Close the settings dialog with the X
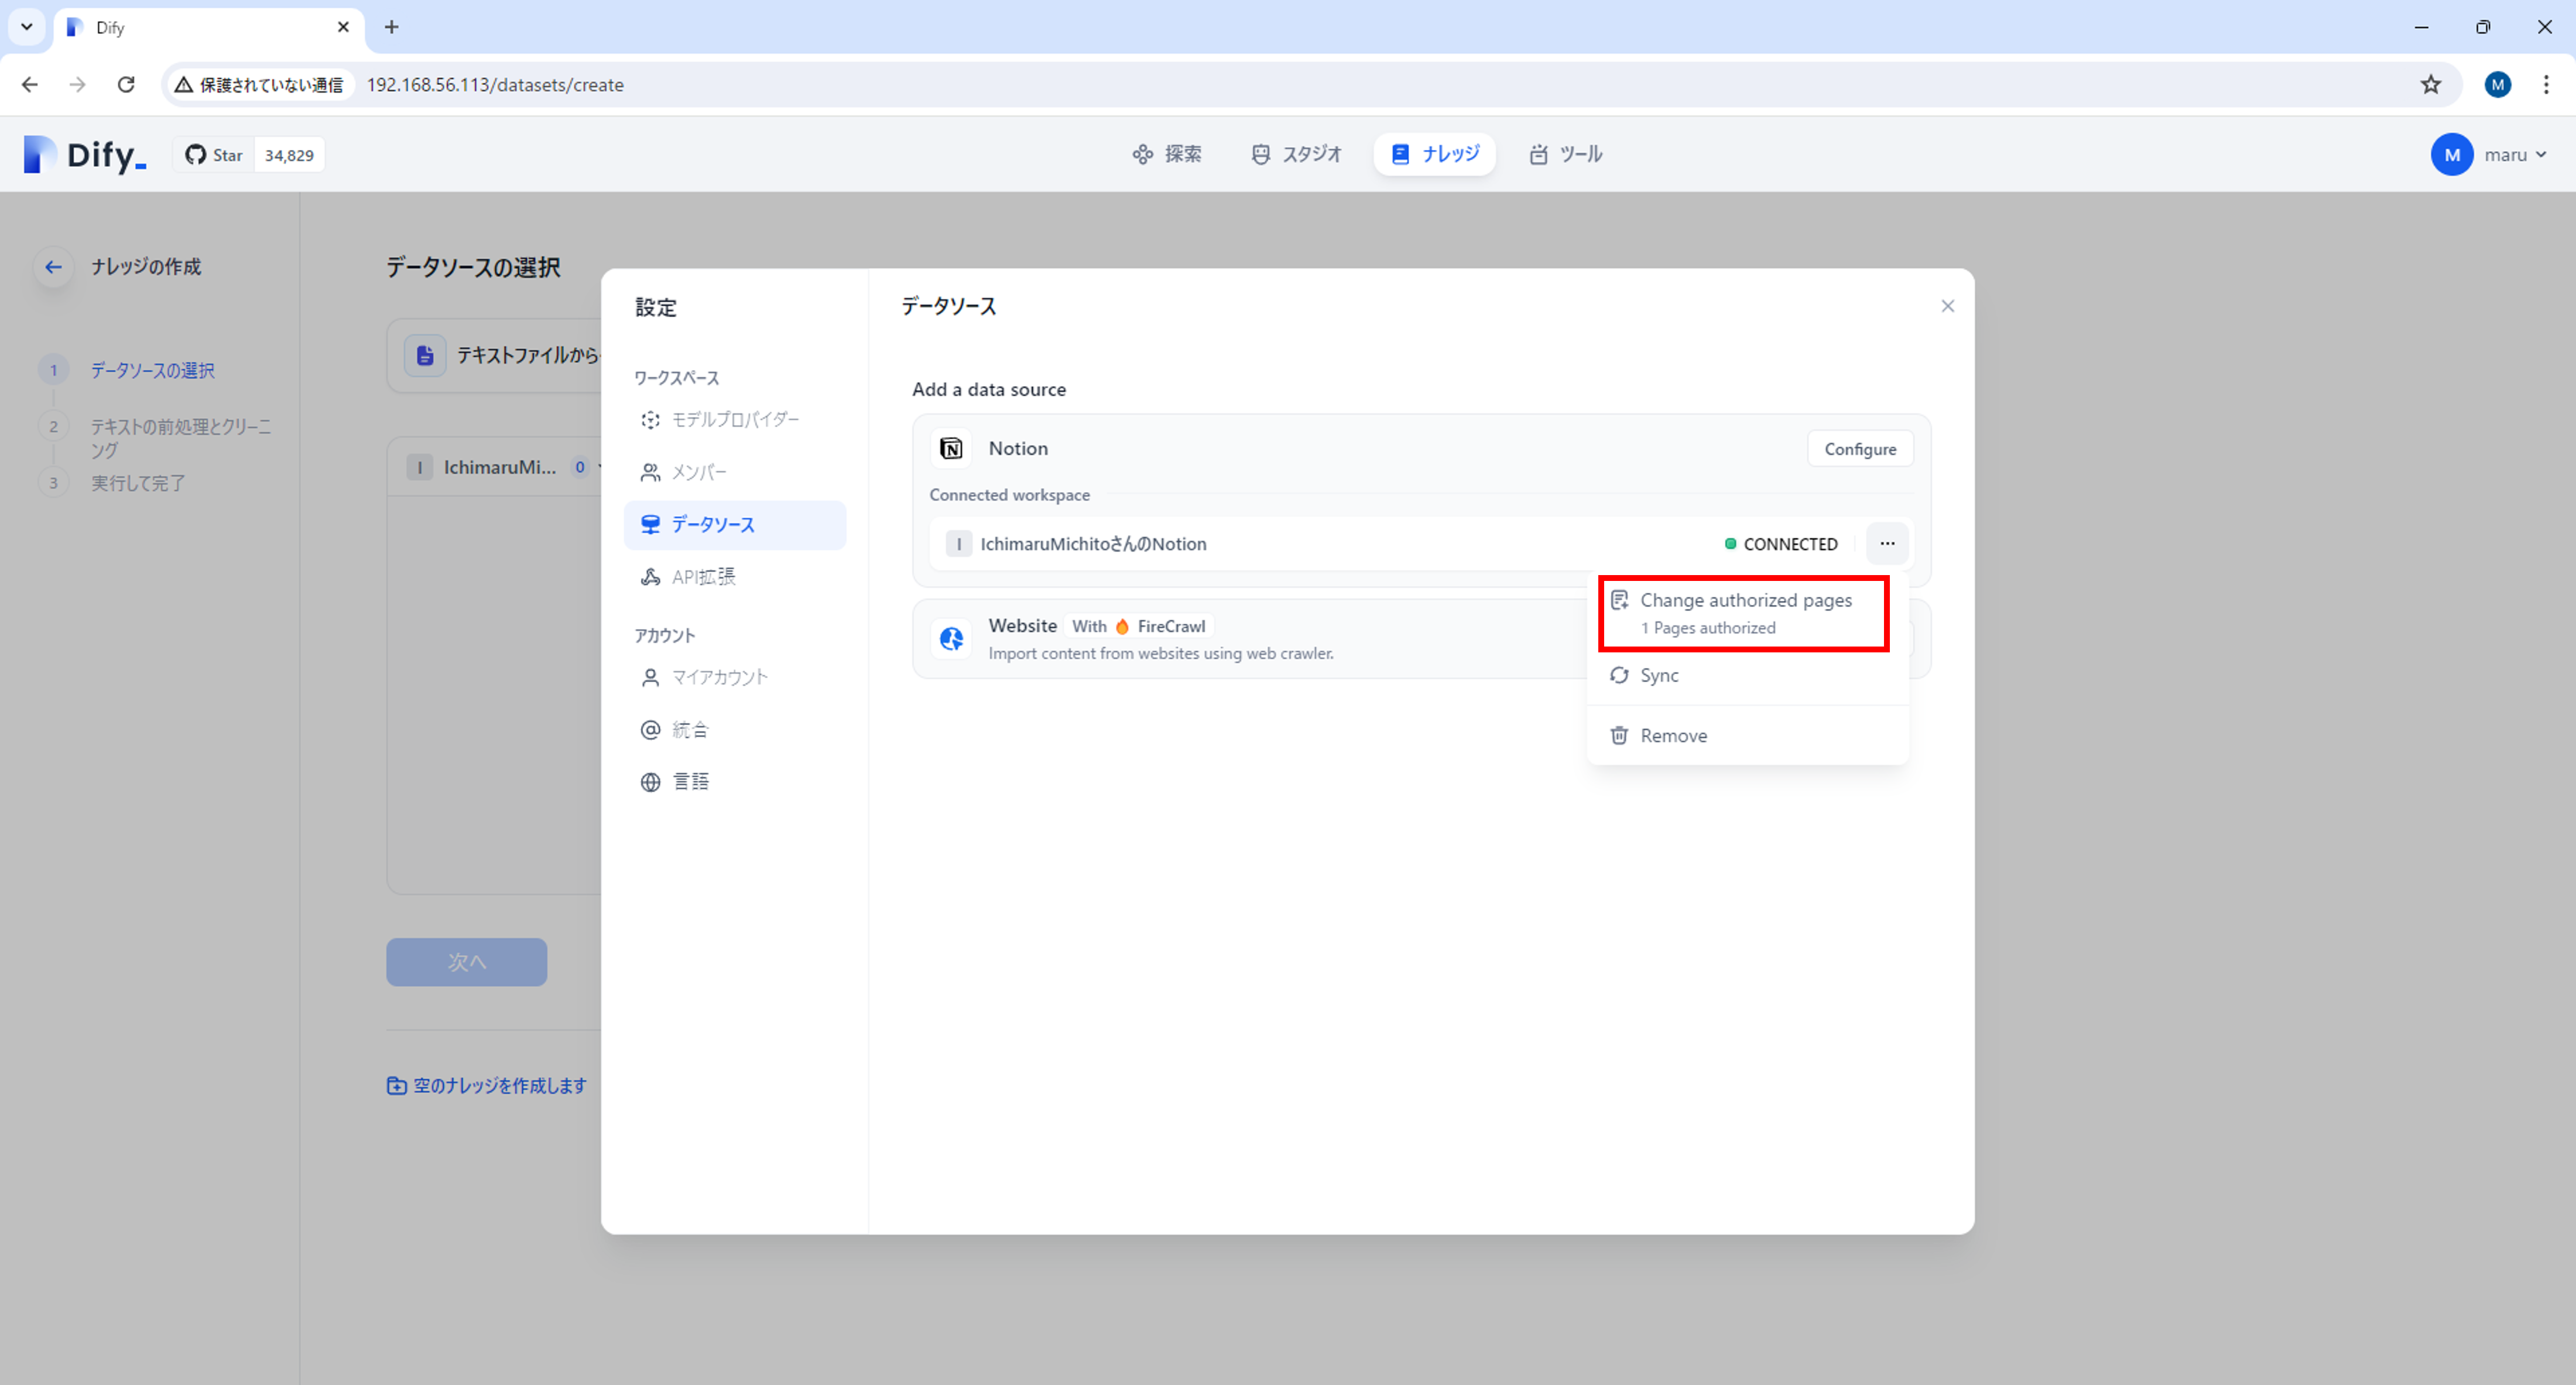This screenshot has height=1385, width=2576. coord(1947,306)
